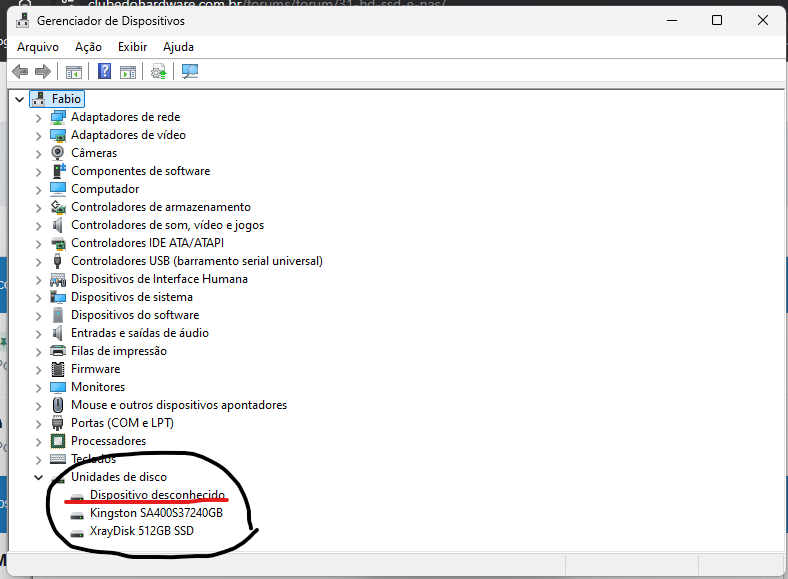The width and height of the screenshot is (788, 579).
Task: Select Kingston SA400S37240GB entry
Action: pos(156,513)
